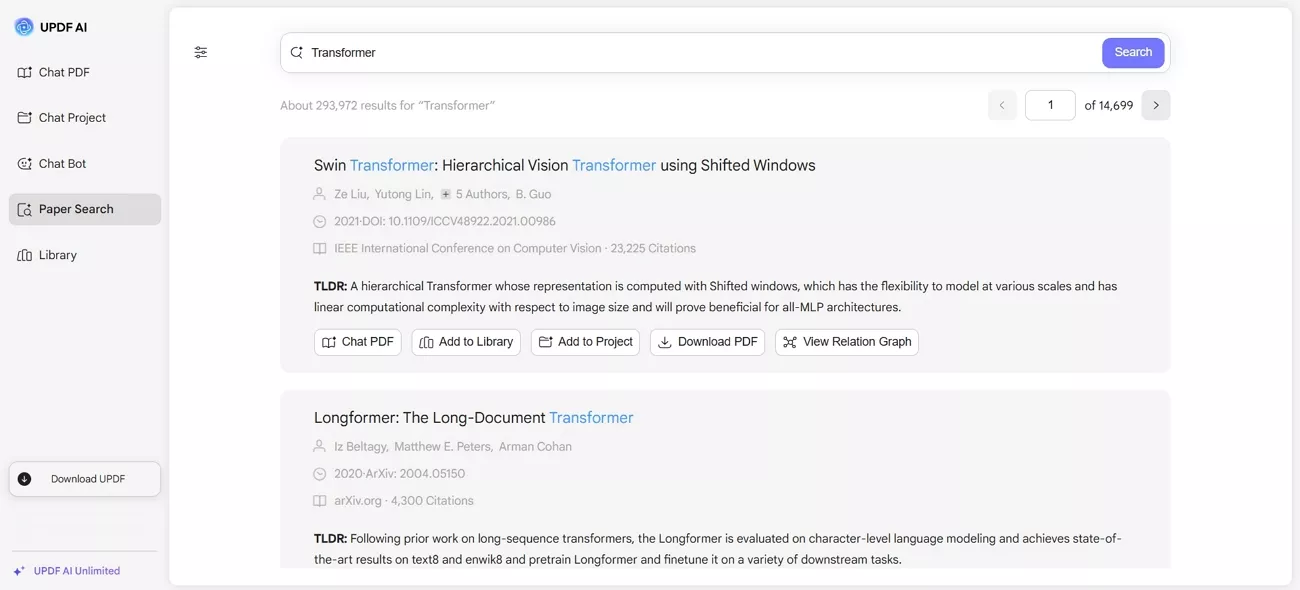Add the Swin Transformer paper to Project
Viewport: 1300px width, 590px height.
pos(585,341)
